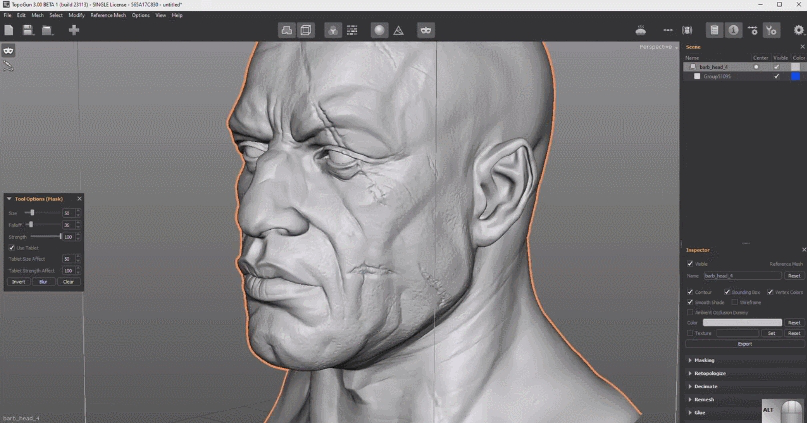
Task: Click the Inspector Color bar swatch
Action: 742,323
